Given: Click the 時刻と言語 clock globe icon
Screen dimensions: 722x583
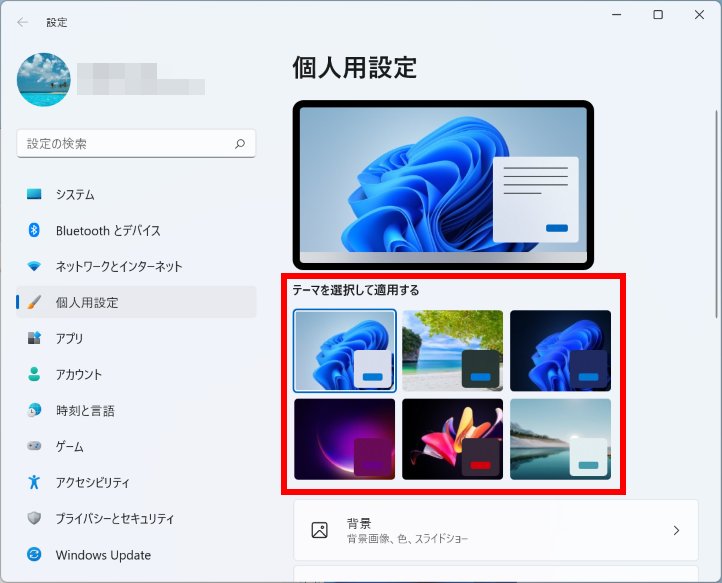Looking at the screenshot, I should click(34, 410).
